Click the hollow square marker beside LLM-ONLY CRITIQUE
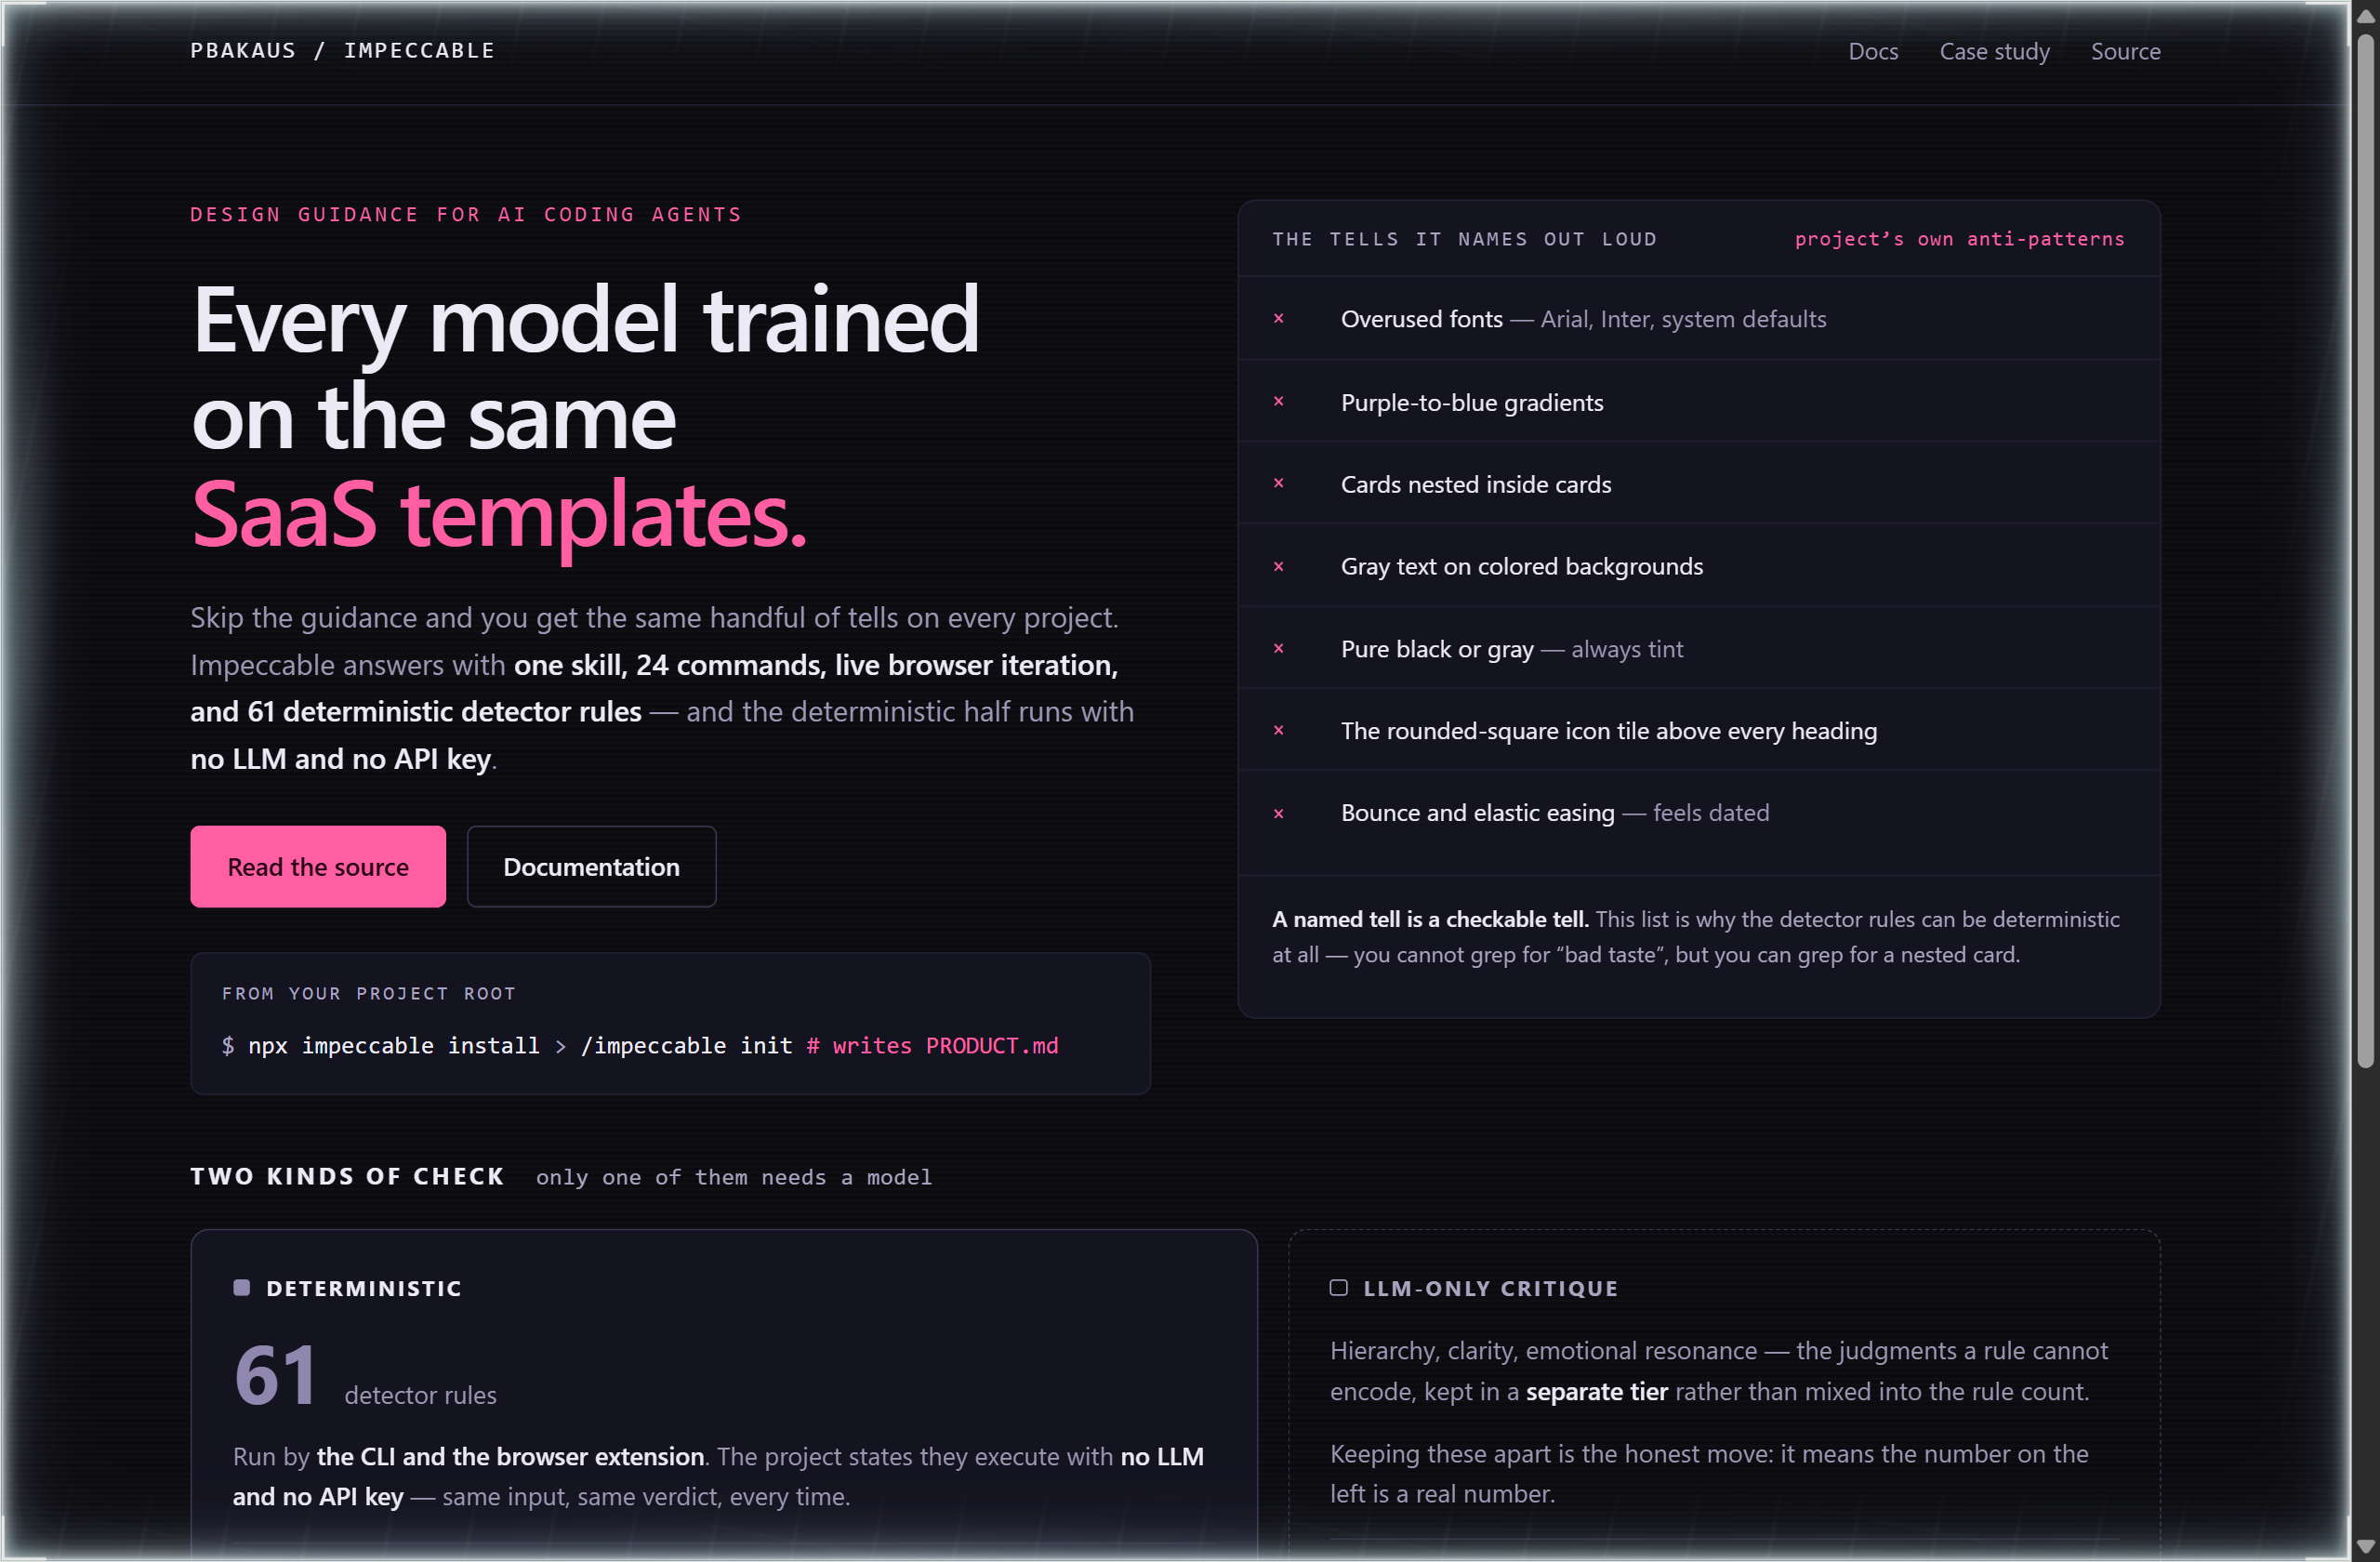The height and width of the screenshot is (1562, 2380). (1338, 1287)
